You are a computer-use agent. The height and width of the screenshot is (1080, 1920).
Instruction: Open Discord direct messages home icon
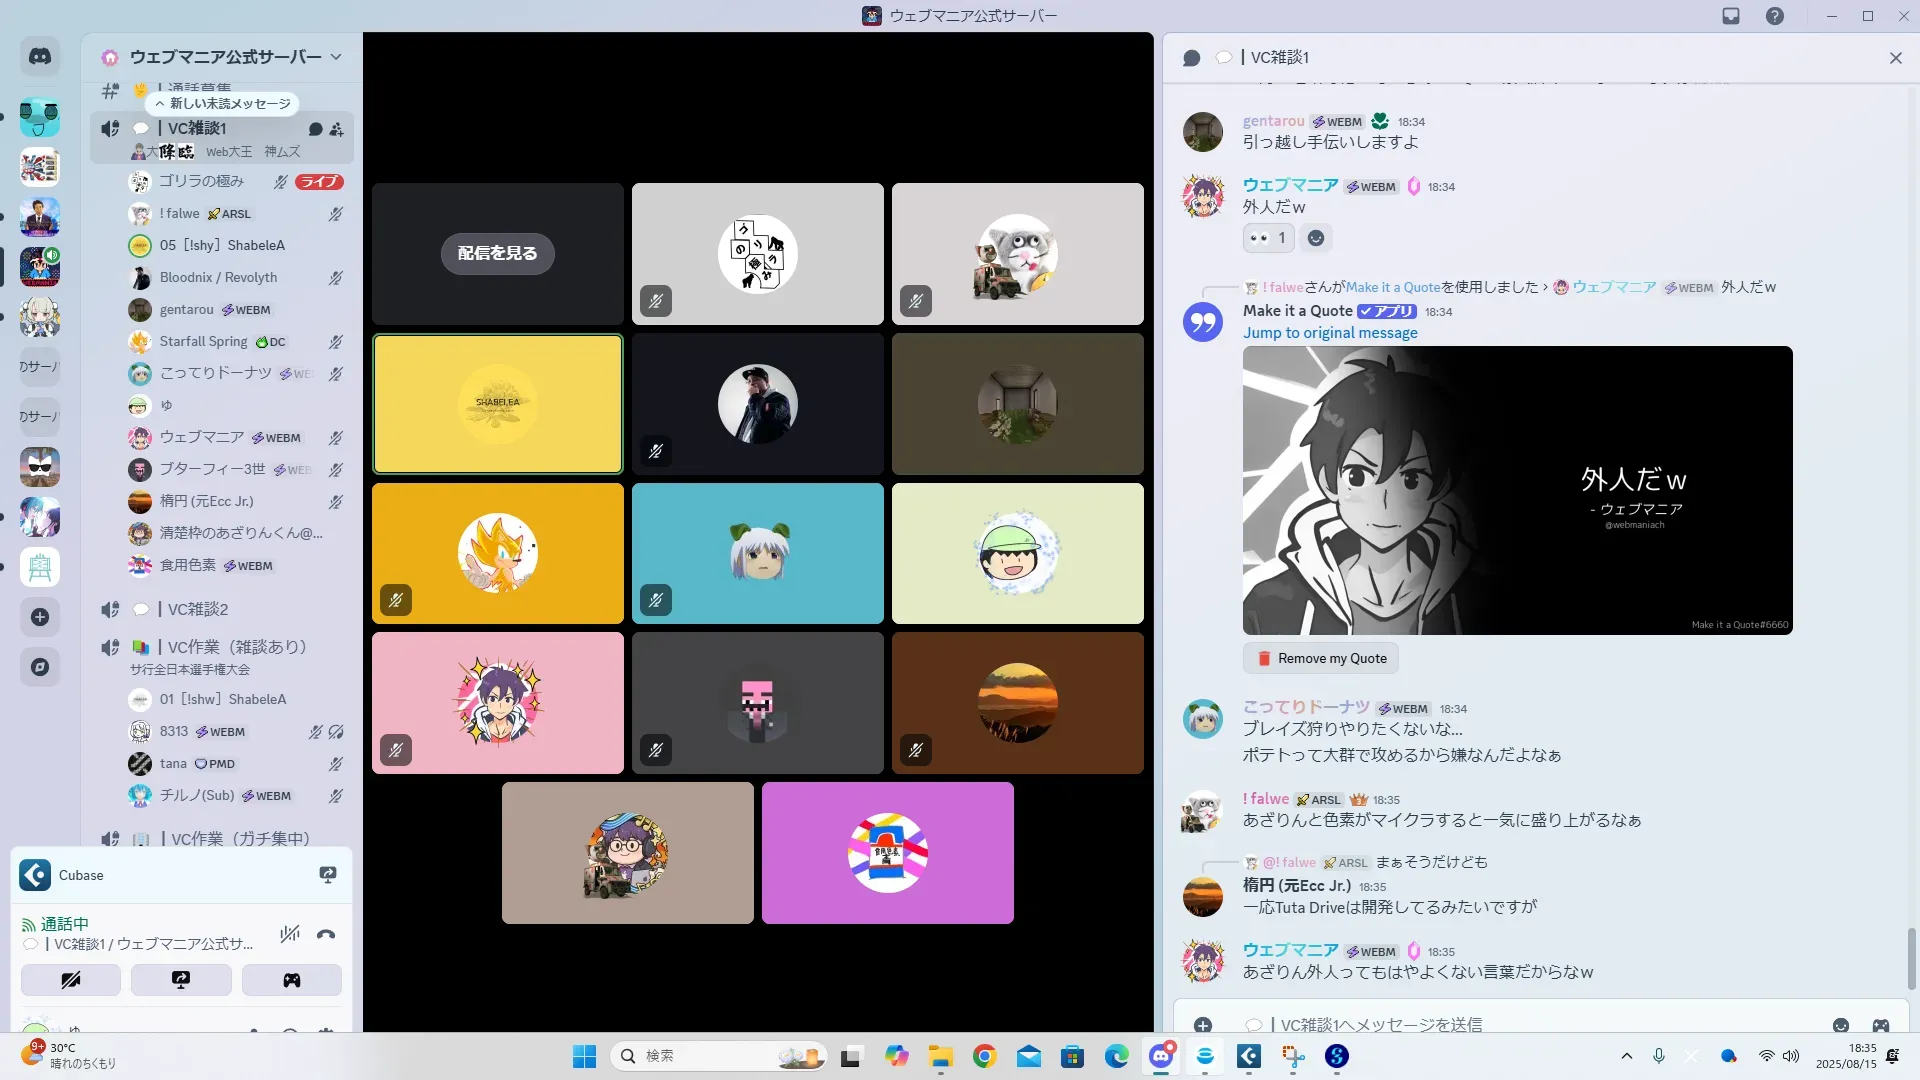coord(40,57)
